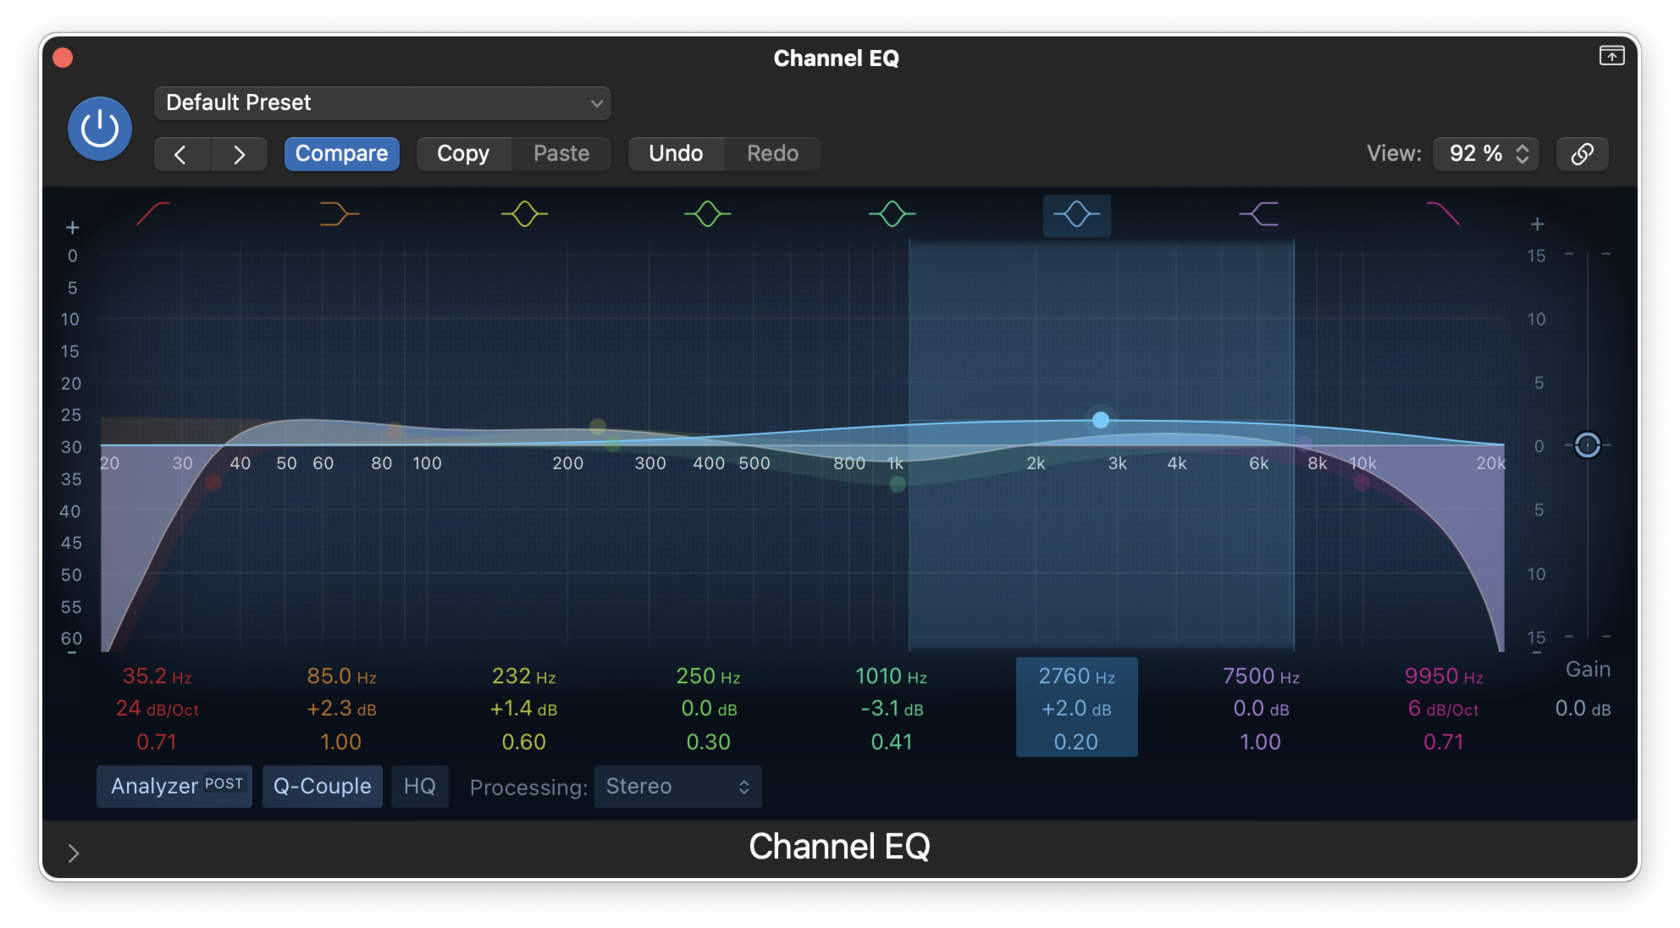Toggle the purple high shelf band icon

[1259, 213]
